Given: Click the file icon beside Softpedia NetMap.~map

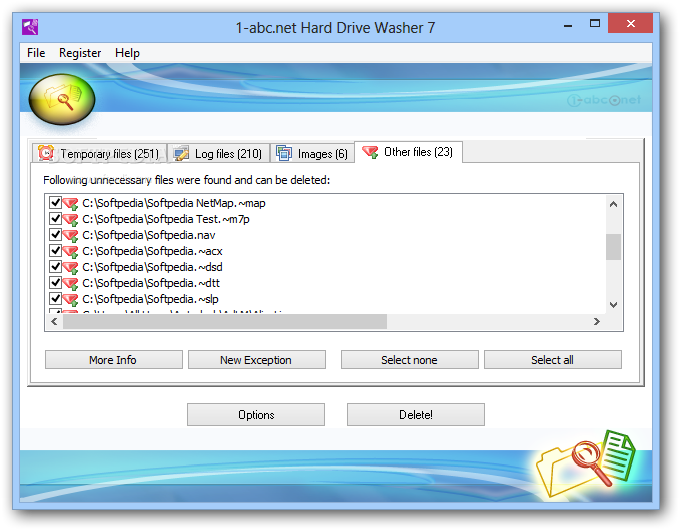Looking at the screenshot, I should point(70,203).
